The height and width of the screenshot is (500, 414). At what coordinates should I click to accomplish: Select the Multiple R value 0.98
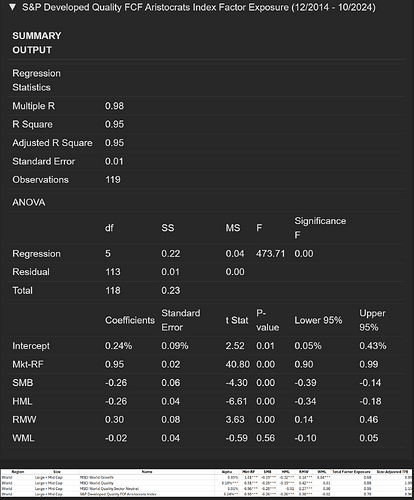114,106
